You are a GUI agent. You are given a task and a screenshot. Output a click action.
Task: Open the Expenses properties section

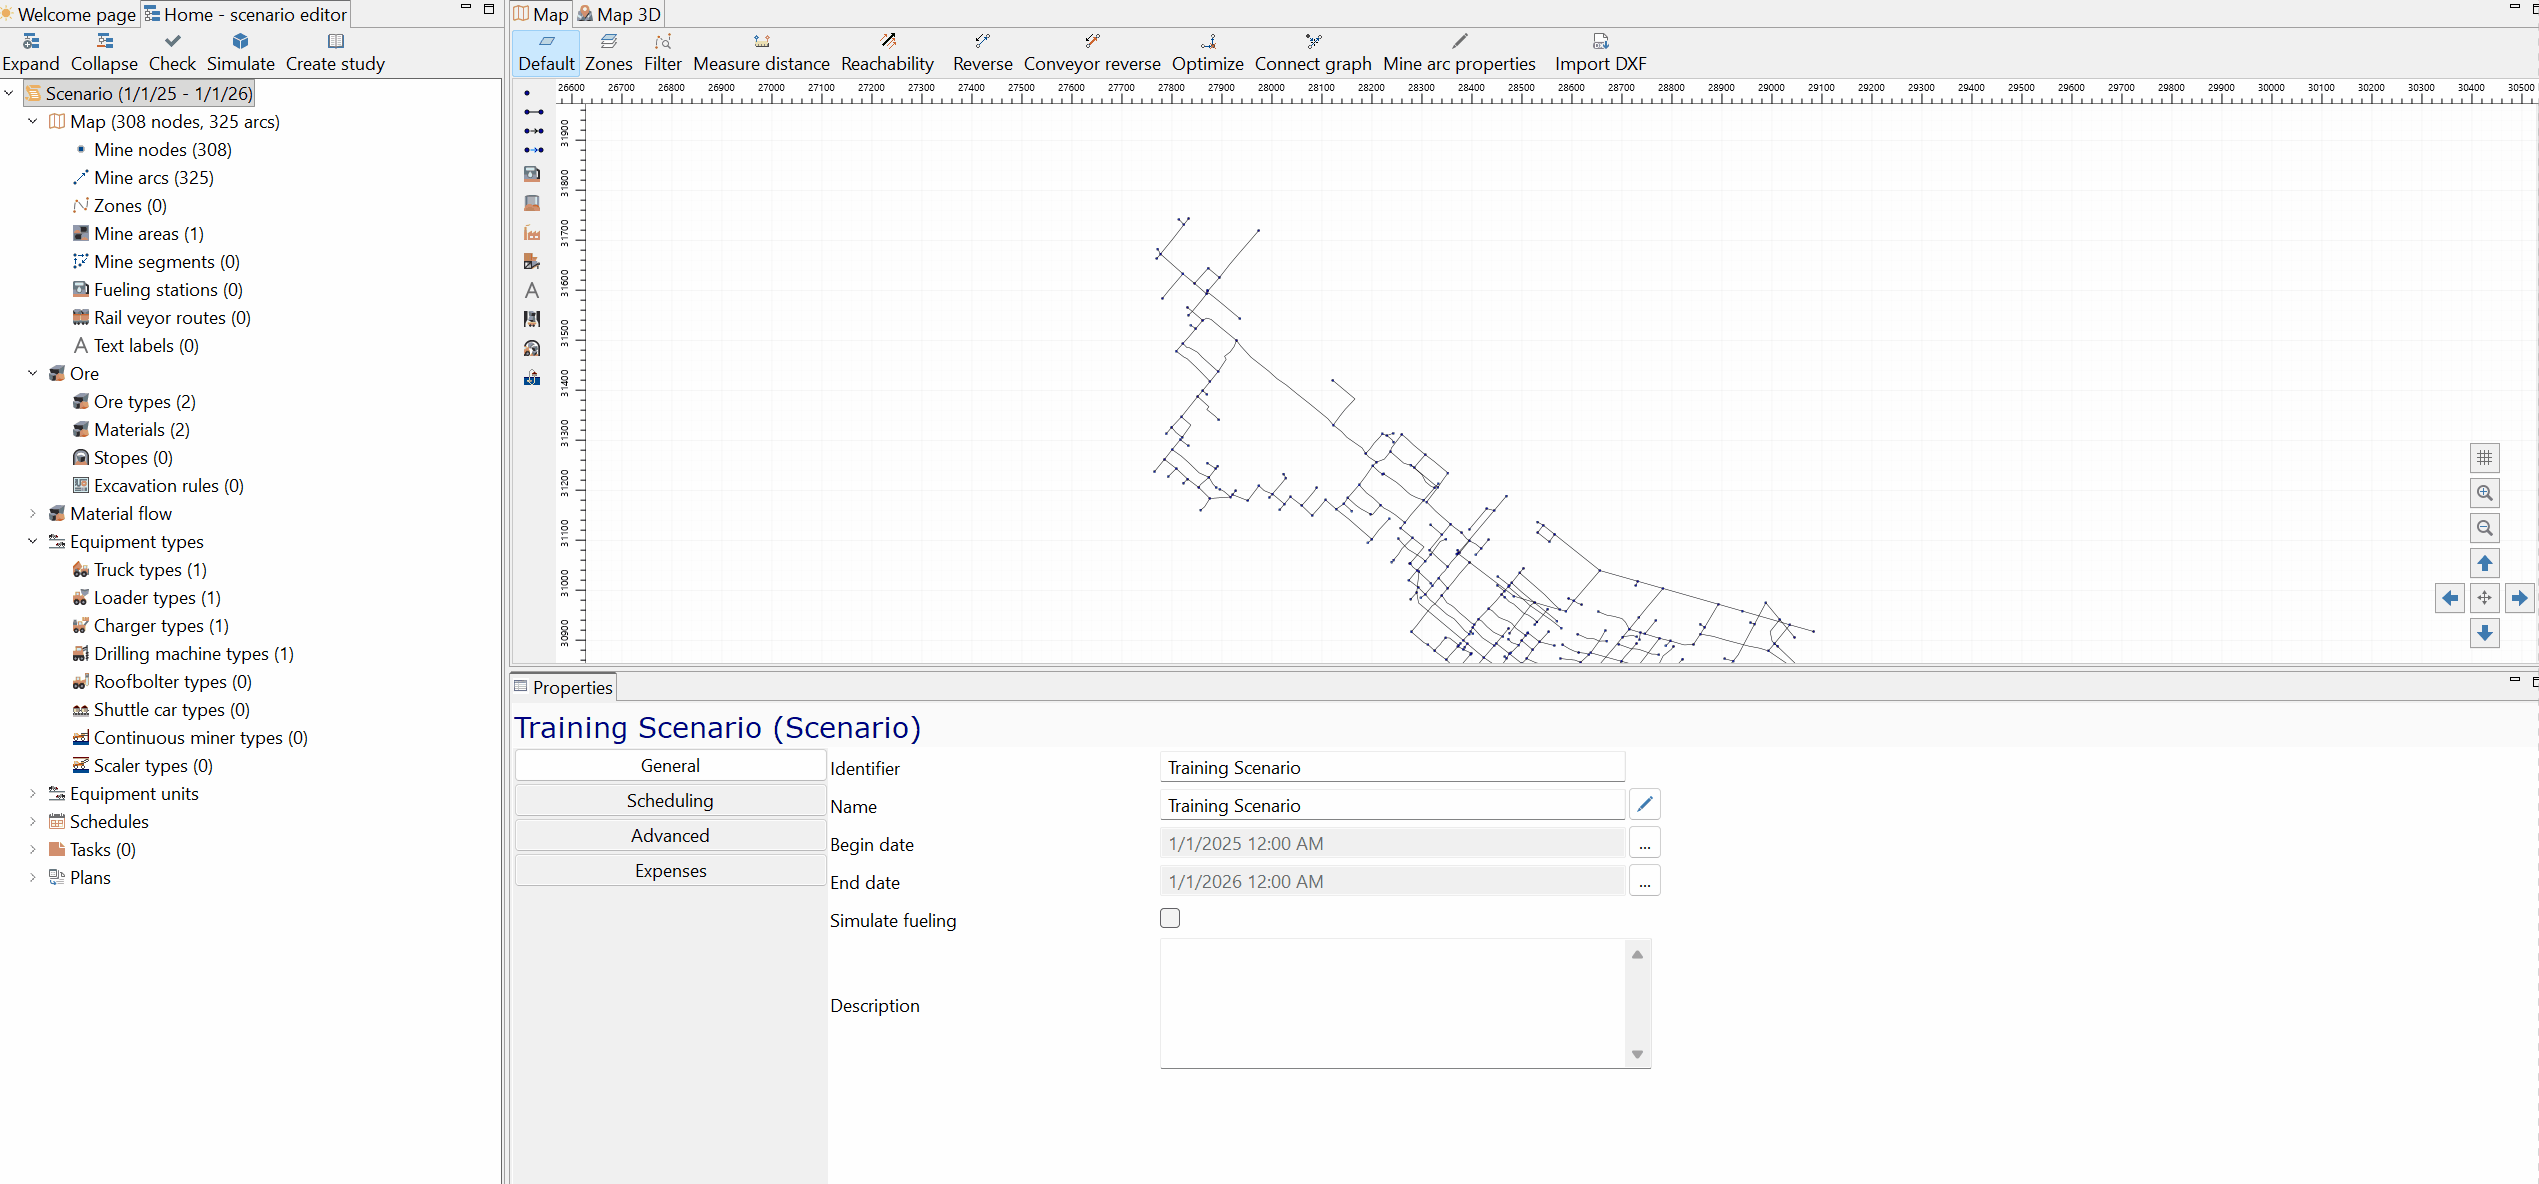(x=670, y=870)
